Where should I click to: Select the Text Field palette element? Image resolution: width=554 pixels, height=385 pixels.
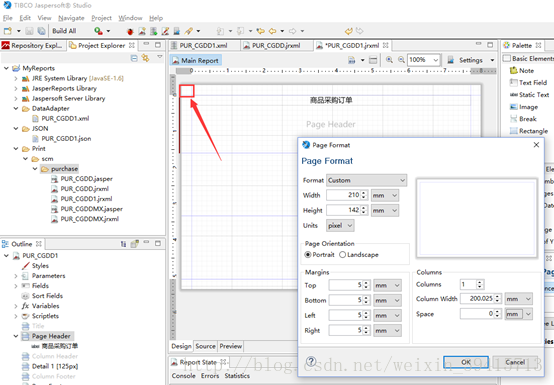(x=528, y=83)
